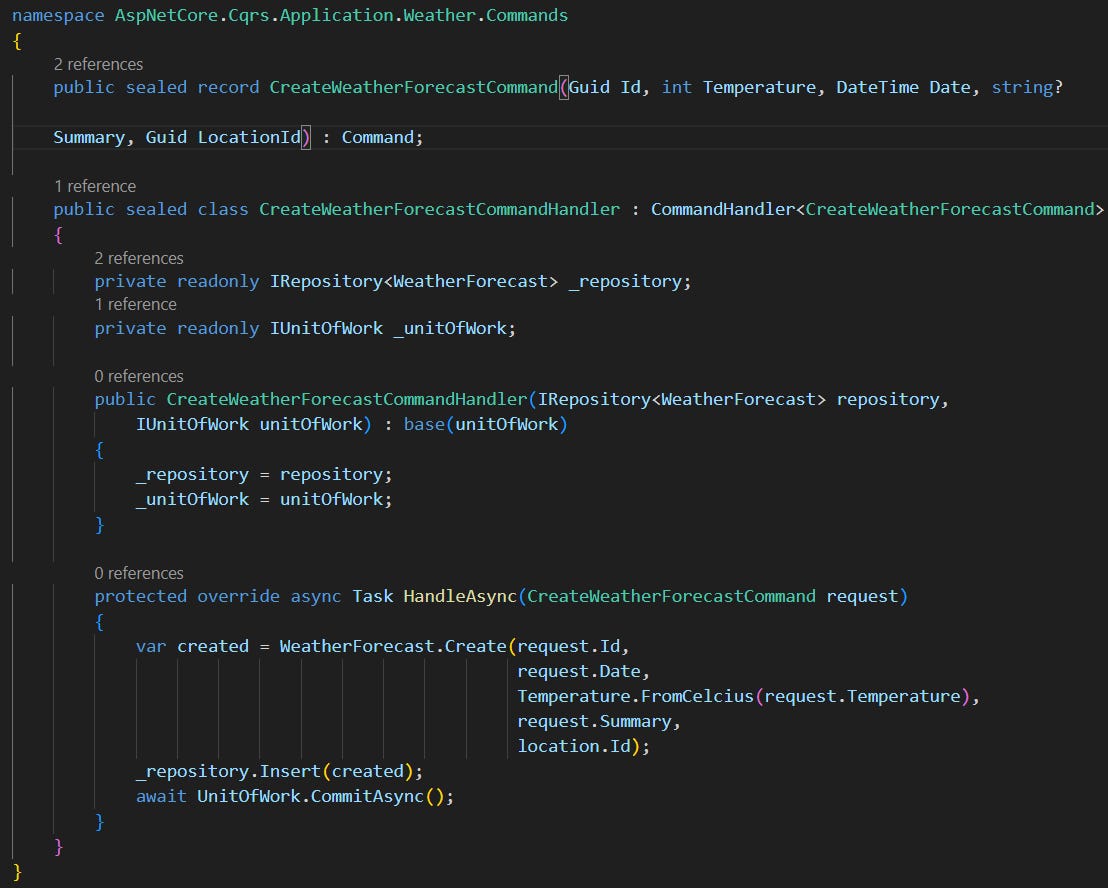
Task: Click "2 references" above the _repository field
Action: (138, 258)
